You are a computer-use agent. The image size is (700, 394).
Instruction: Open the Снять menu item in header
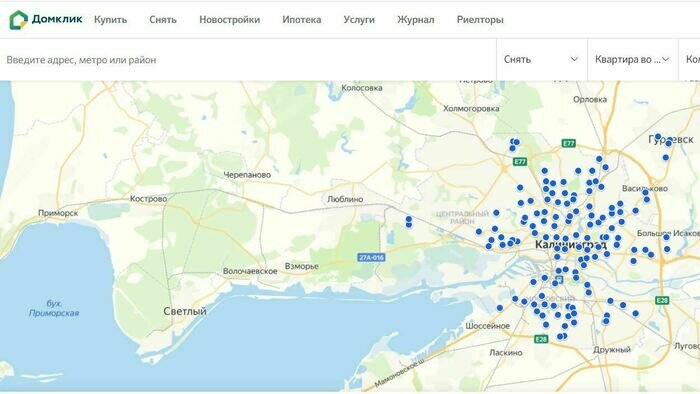(163, 20)
